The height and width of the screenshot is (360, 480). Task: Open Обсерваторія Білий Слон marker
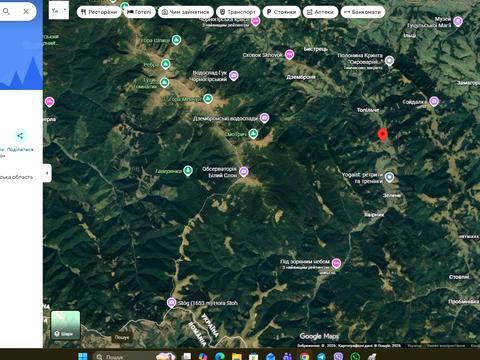click(x=244, y=172)
